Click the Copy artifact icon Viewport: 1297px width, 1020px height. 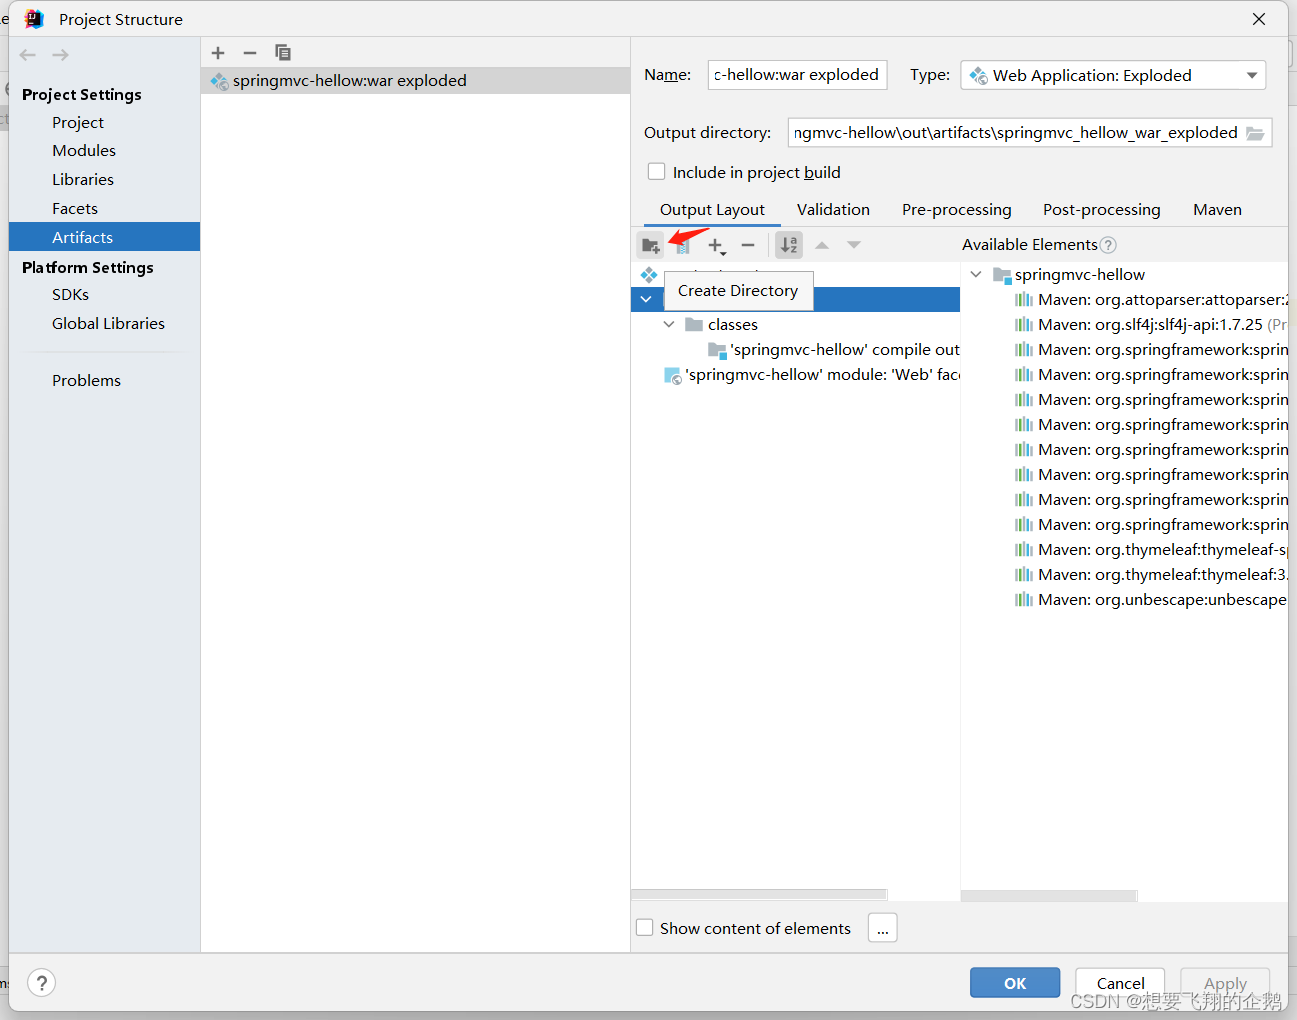283,52
